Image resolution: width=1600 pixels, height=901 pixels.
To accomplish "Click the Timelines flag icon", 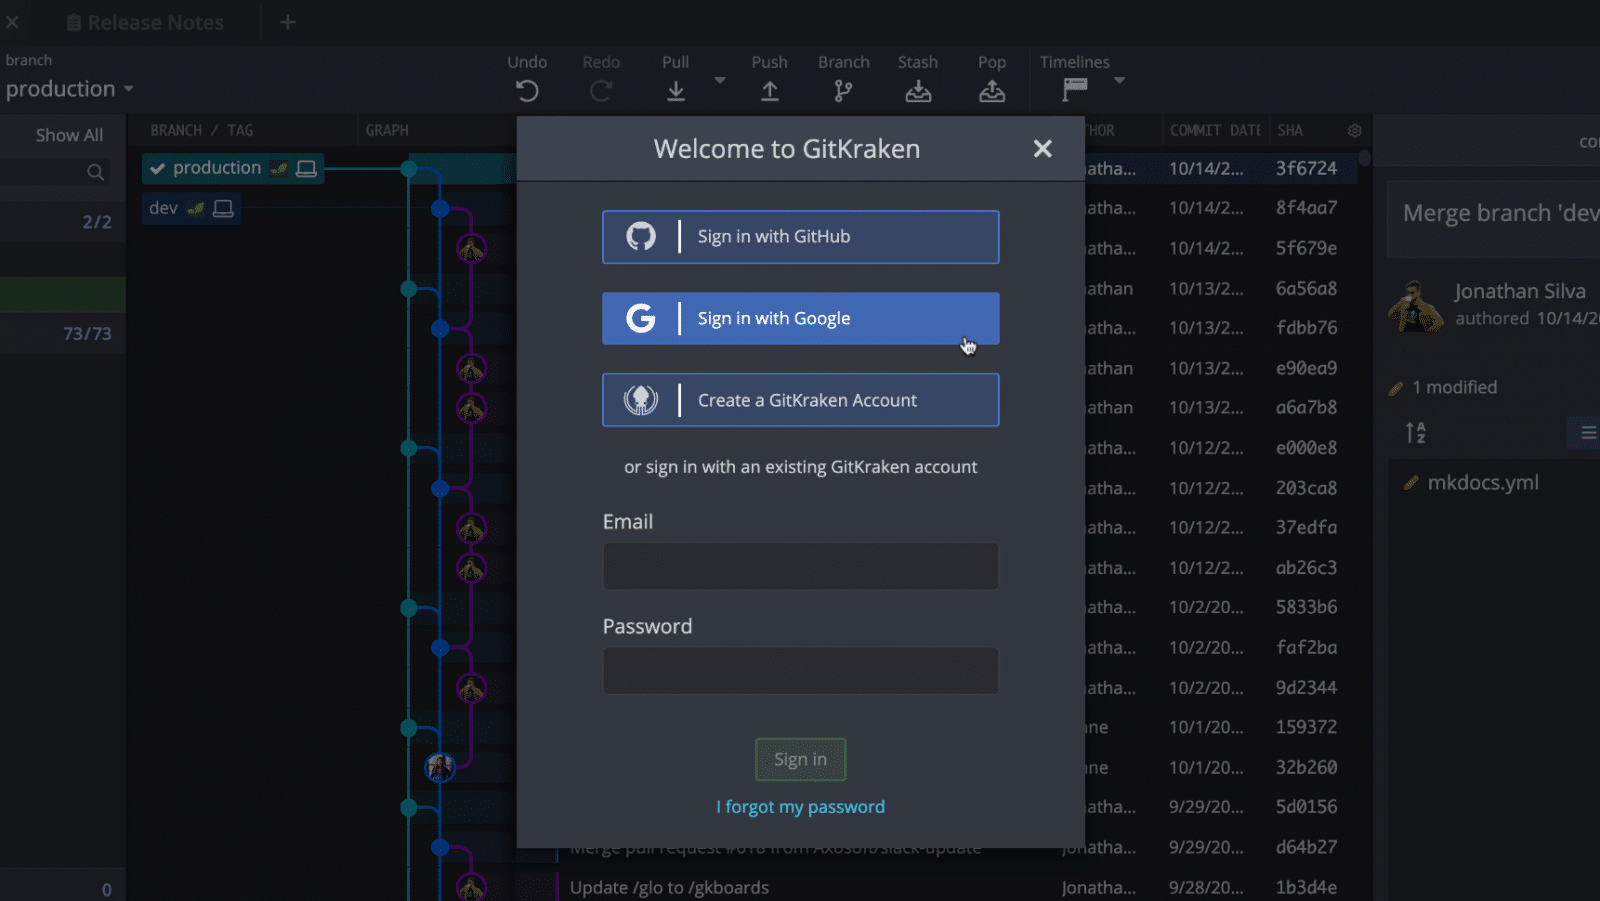I will tap(1073, 90).
